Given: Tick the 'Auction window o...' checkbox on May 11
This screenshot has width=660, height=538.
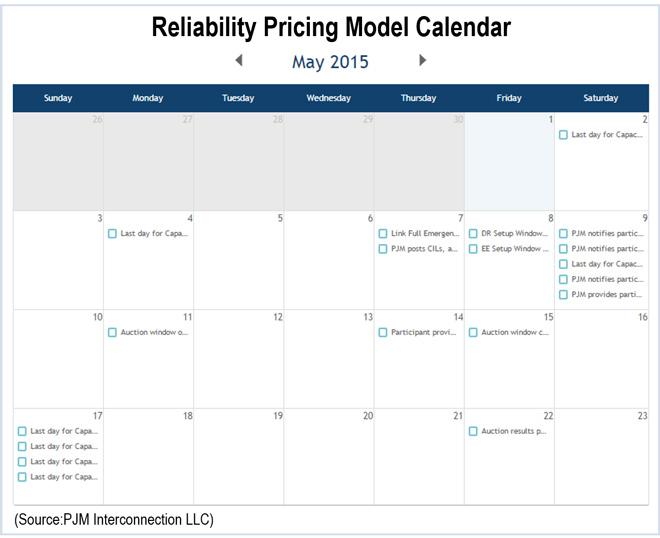Looking at the screenshot, I should [x=112, y=332].
